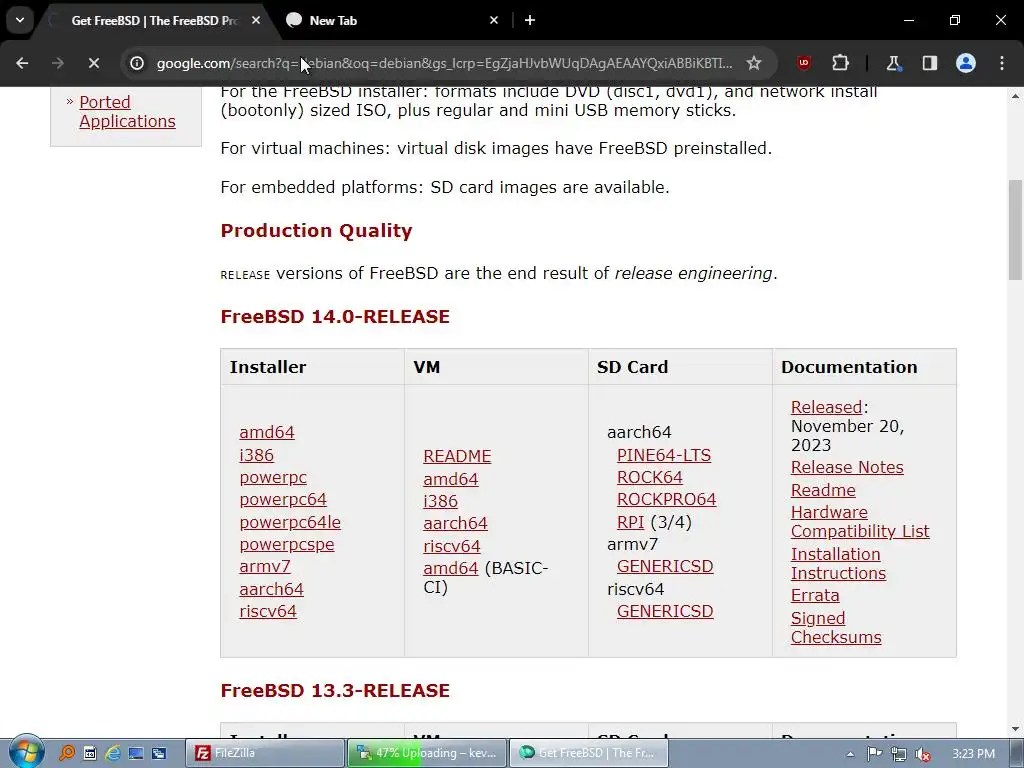Open the Errata link
The image size is (1024, 768).
(815, 595)
